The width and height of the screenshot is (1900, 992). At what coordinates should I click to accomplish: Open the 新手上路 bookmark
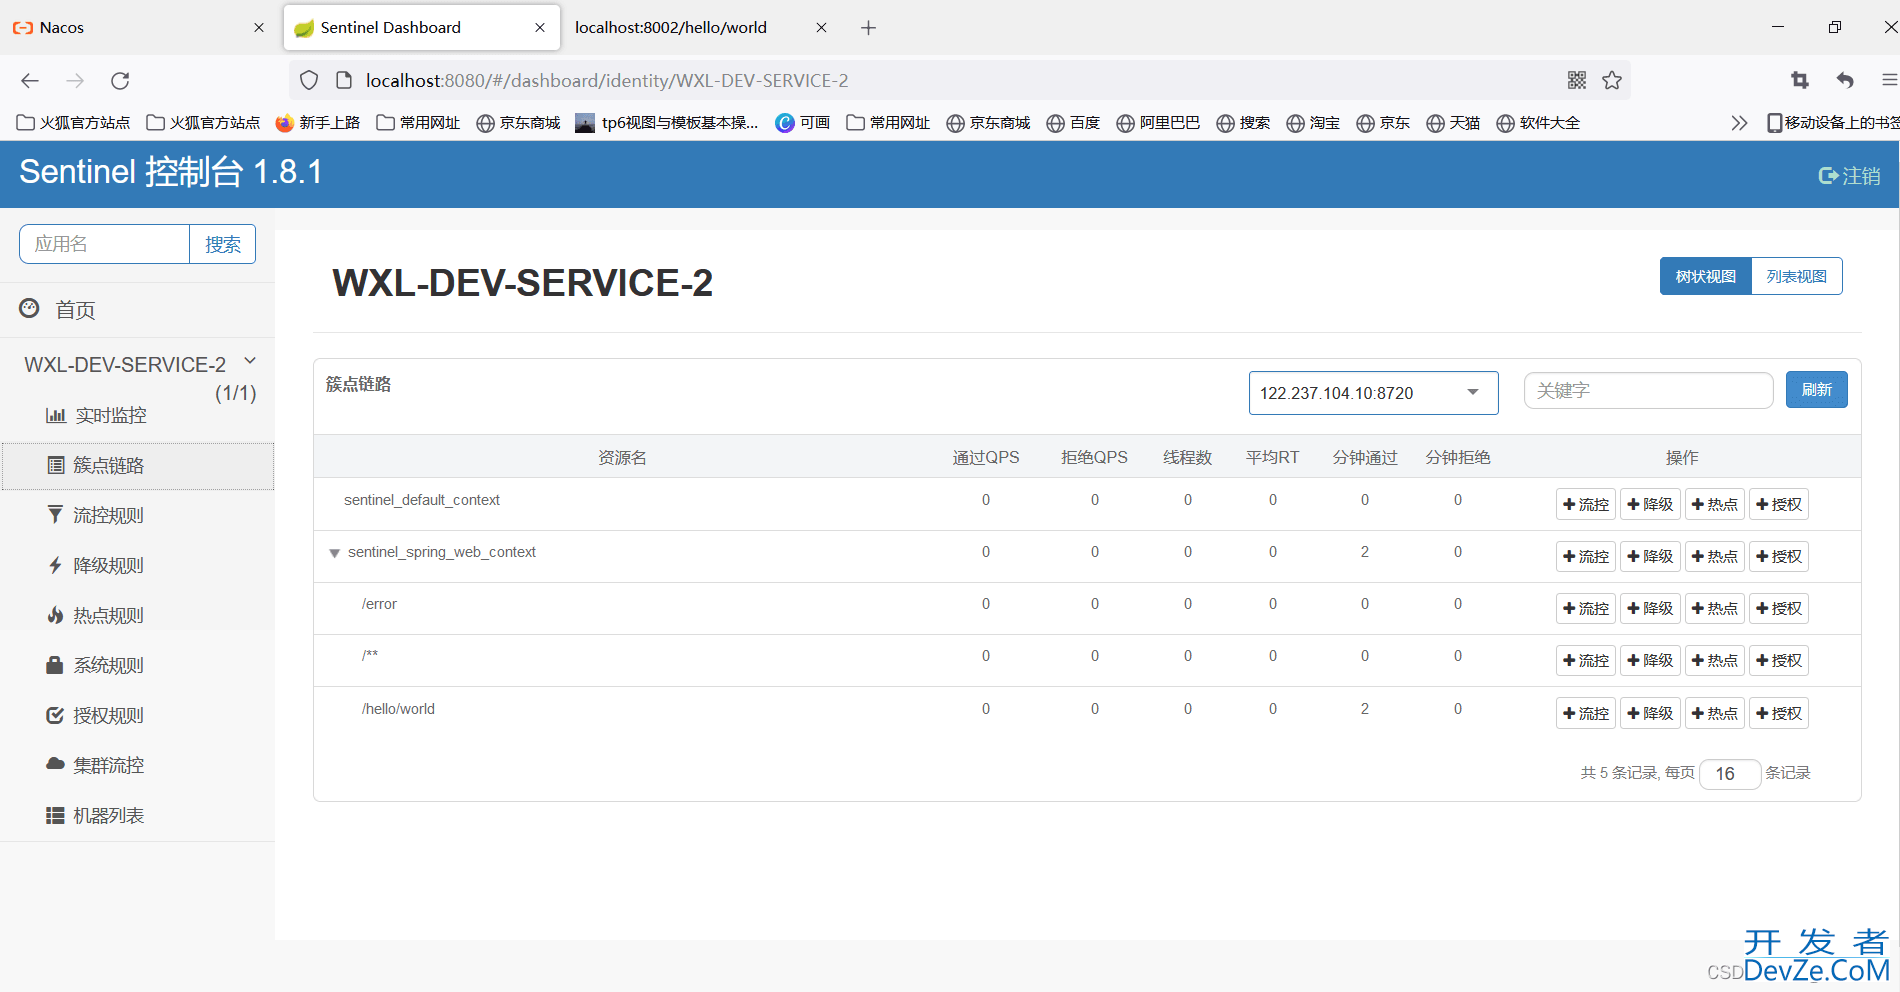(318, 123)
